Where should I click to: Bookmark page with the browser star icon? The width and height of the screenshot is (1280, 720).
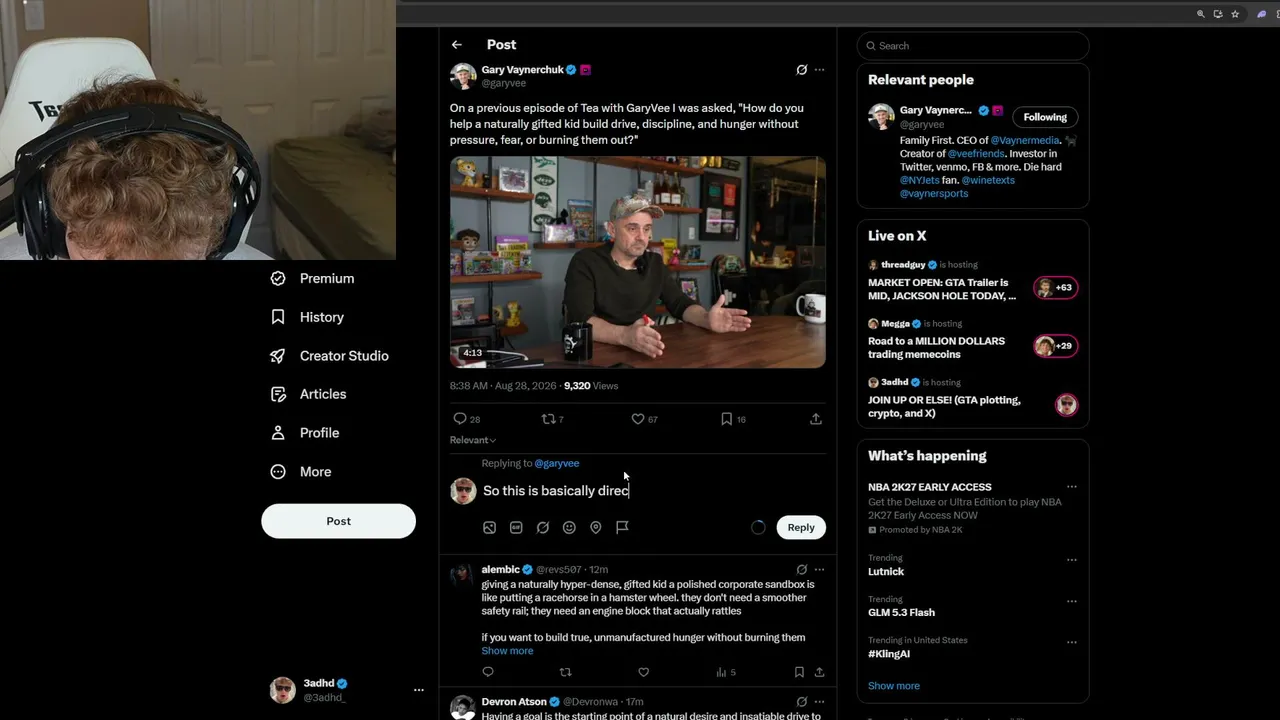click(x=1235, y=14)
